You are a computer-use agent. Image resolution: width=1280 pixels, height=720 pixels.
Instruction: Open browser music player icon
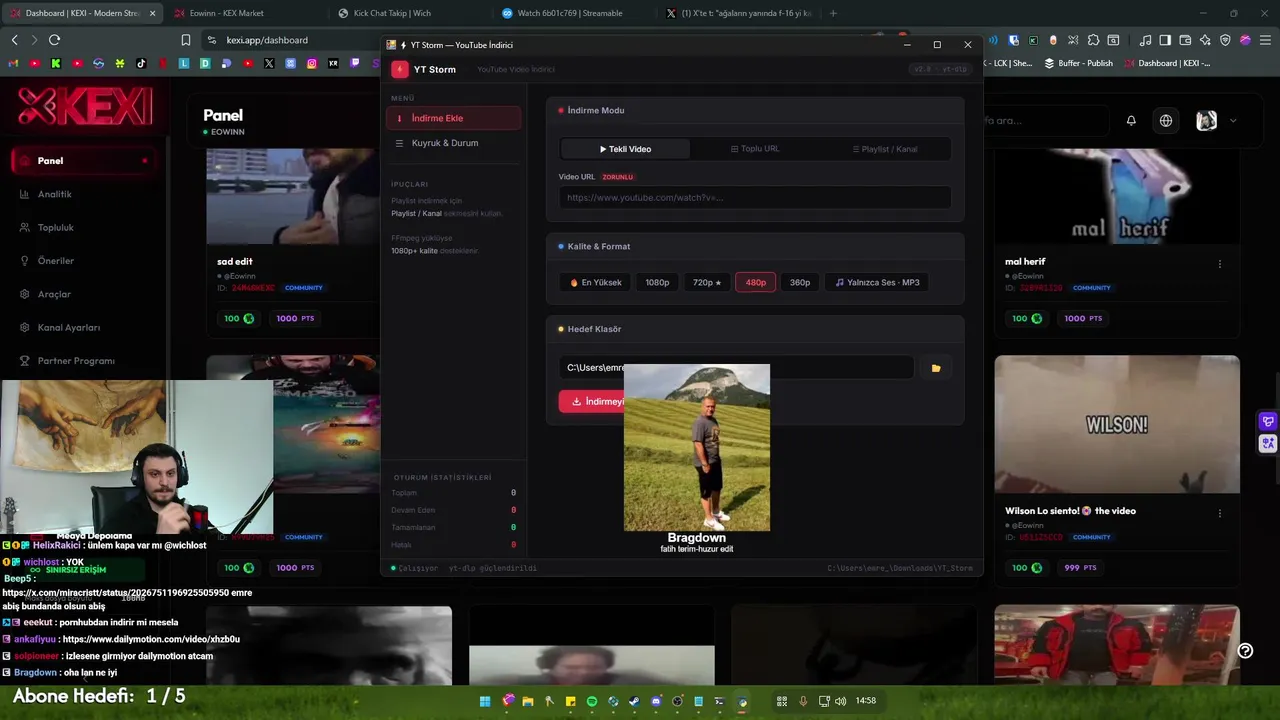coord(1148,40)
